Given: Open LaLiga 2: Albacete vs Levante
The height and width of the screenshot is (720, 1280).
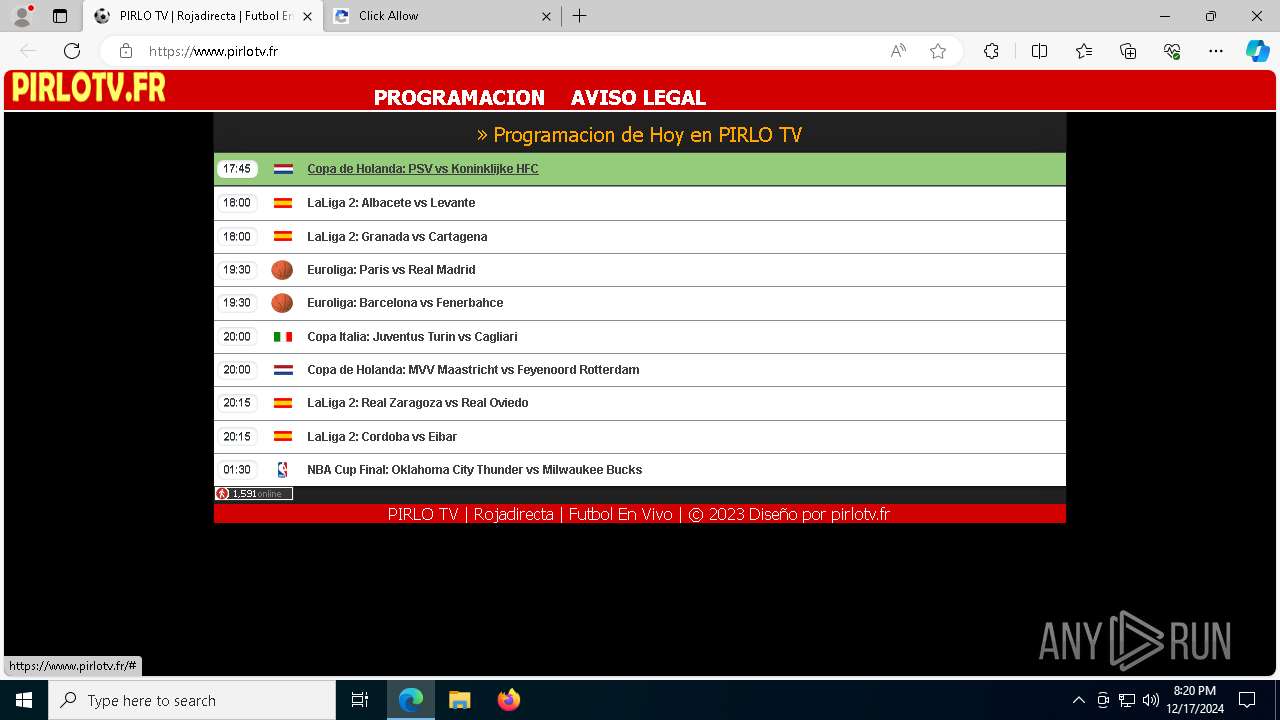Looking at the screenshot, I should [391, 203].
